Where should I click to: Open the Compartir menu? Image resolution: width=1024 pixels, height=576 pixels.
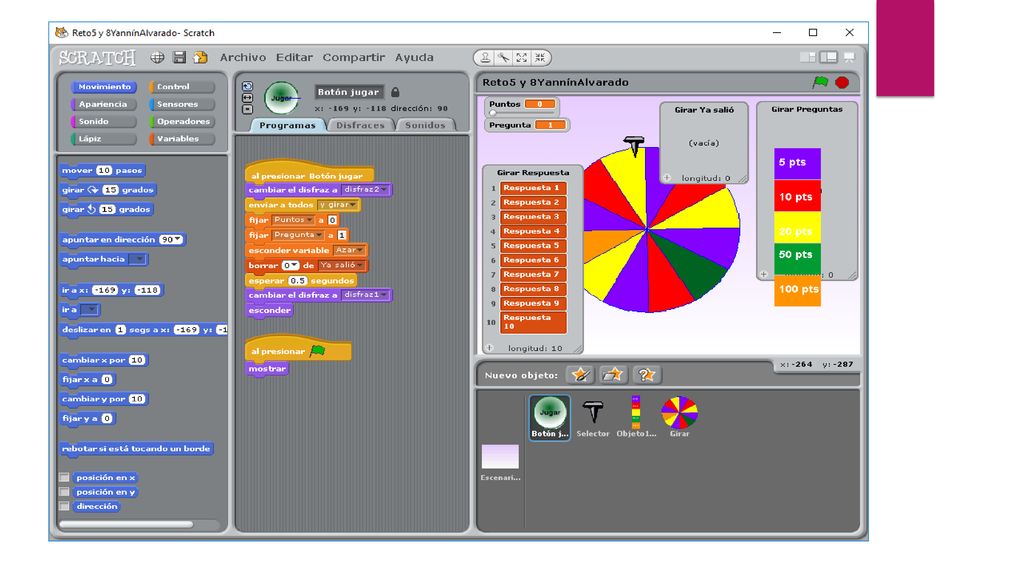tap(353, 57)
